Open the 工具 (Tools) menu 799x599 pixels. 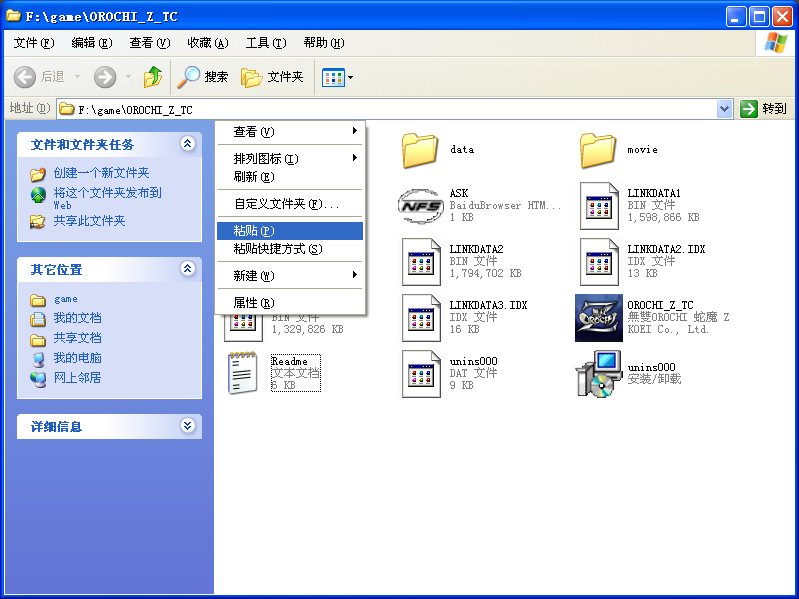pyautogui.click(x=265, y=43)
